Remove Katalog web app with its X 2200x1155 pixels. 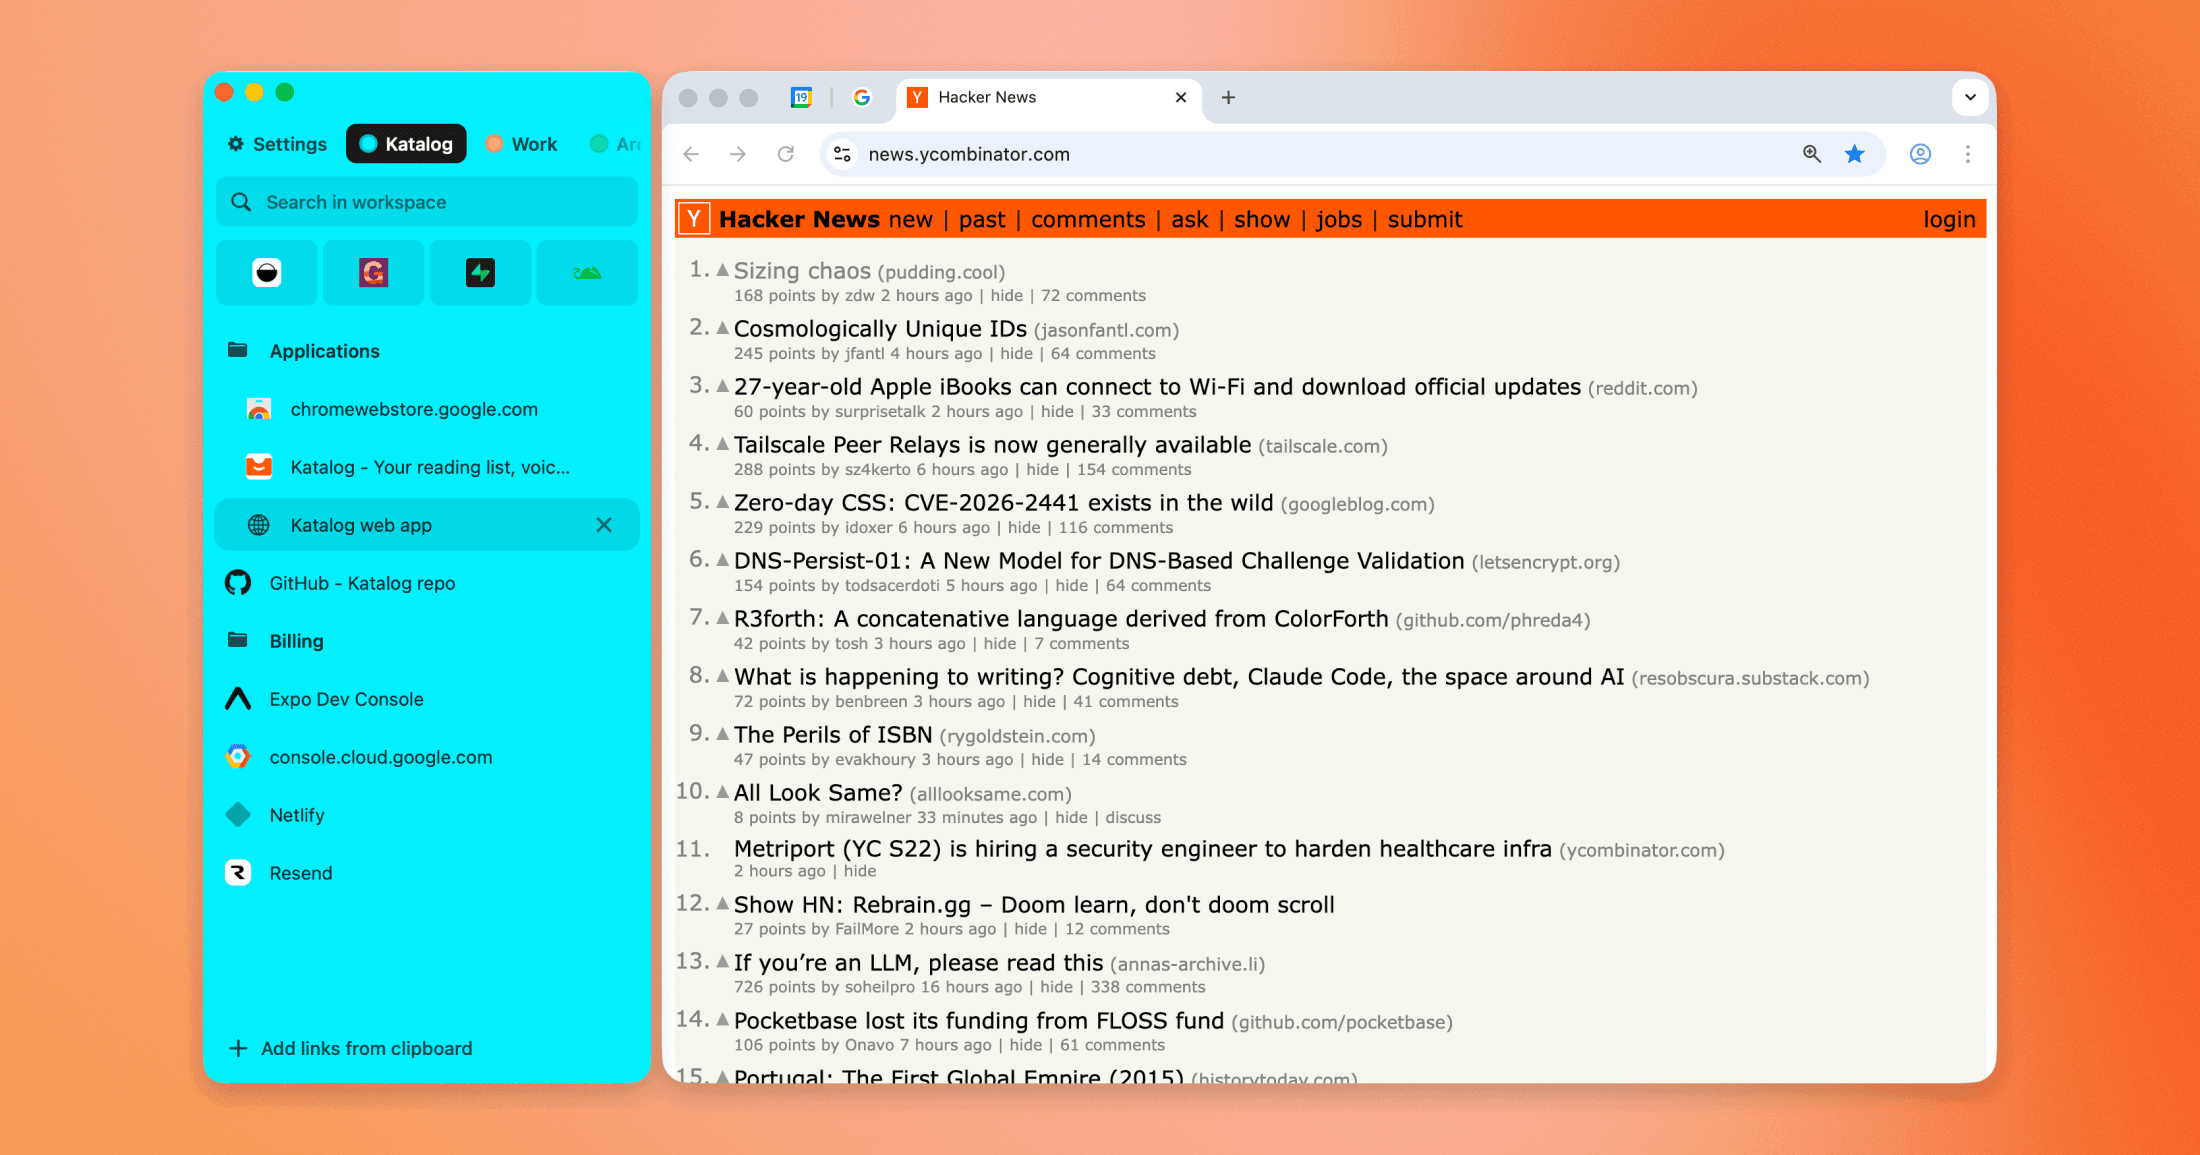tap(604, 524)
